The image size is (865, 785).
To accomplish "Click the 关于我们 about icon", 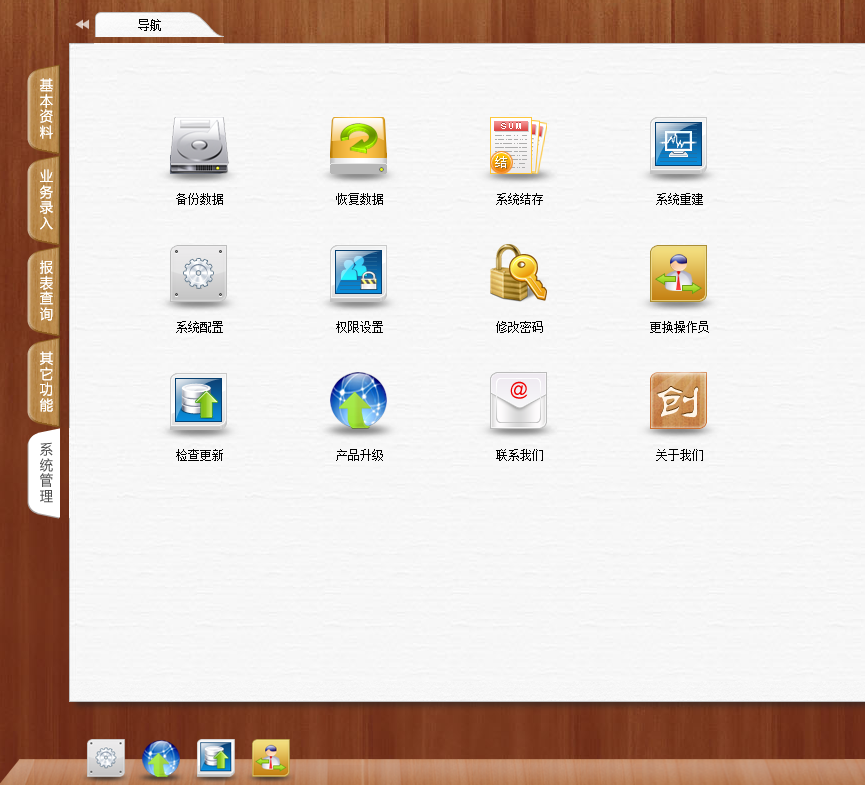I will coord(679,401).
